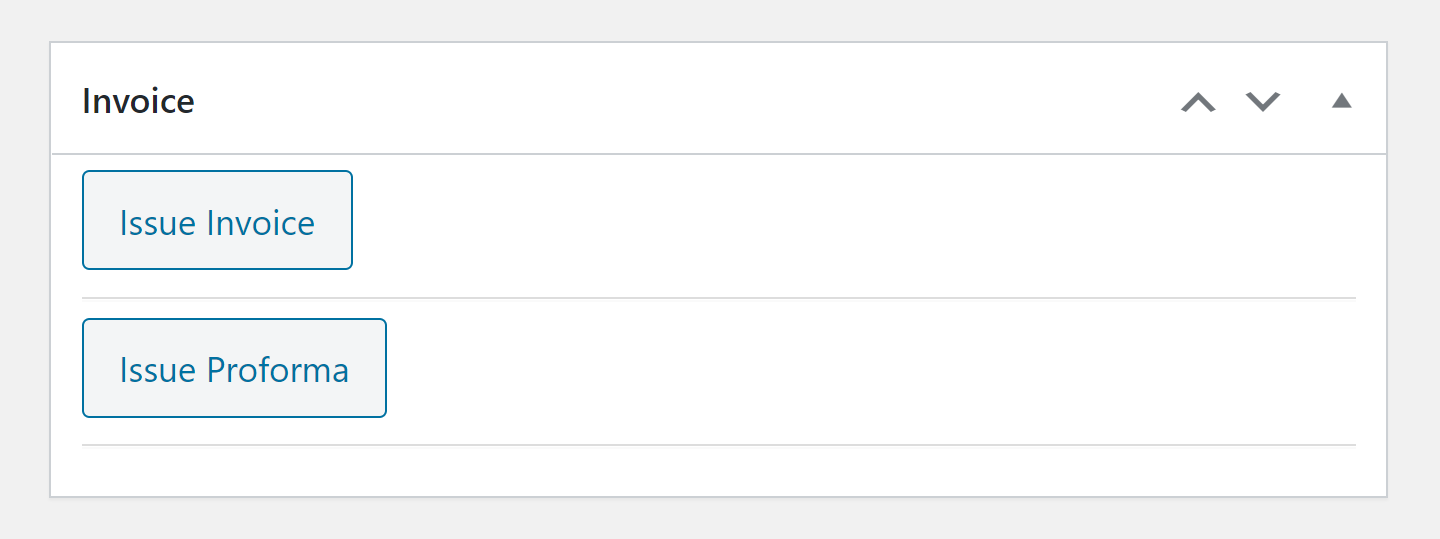
Task: Hit the first button in the Invoice panel
Action: click(x=217, y=220)
